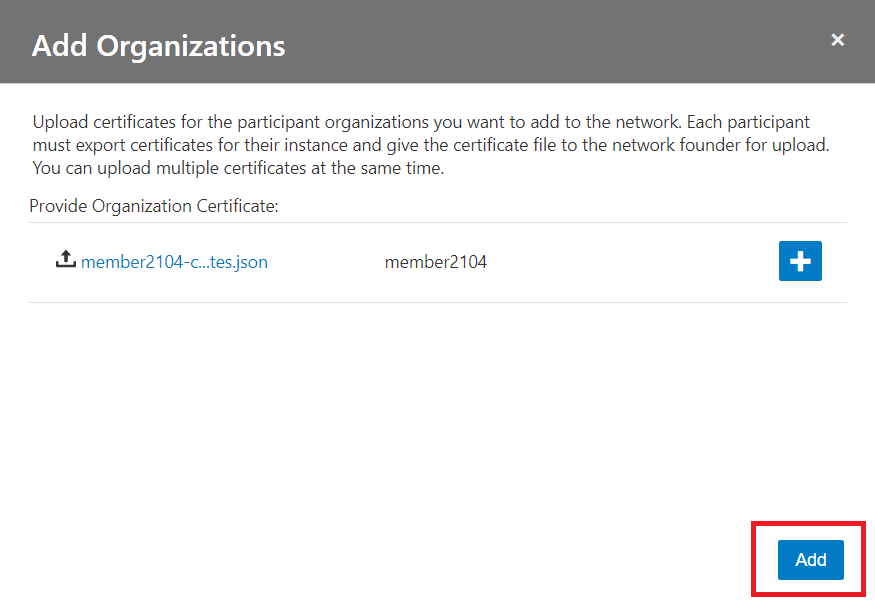Choose a certificate file via upload icon
This screenshot has width=875, height=615.
tap(65, 260)
